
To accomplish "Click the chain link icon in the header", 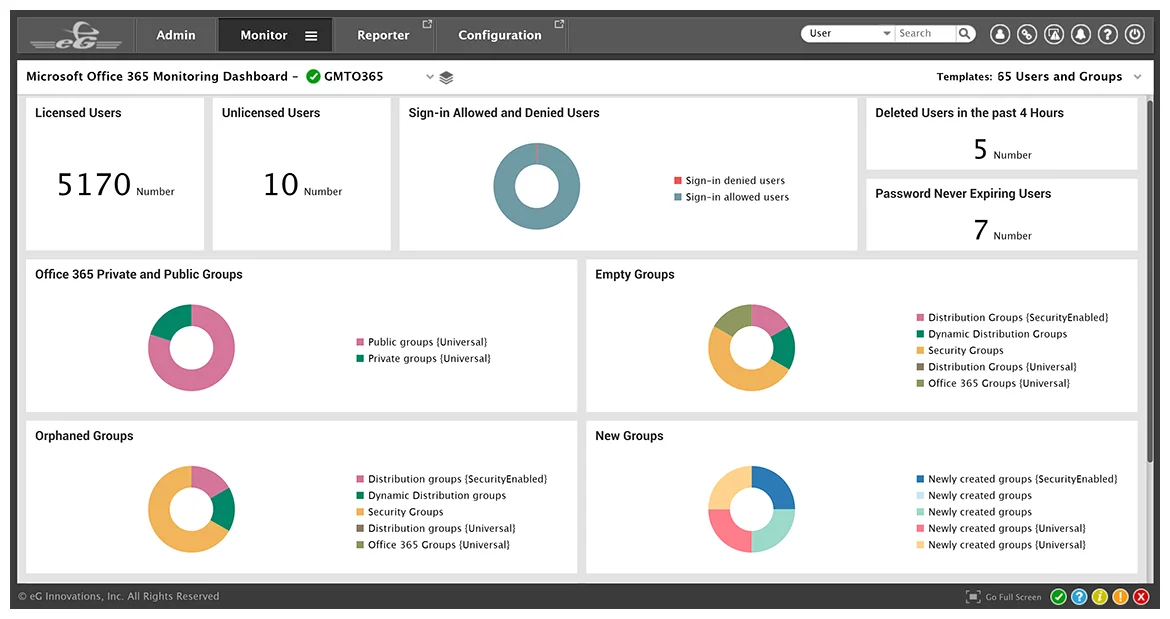I will coord(1027,34).
